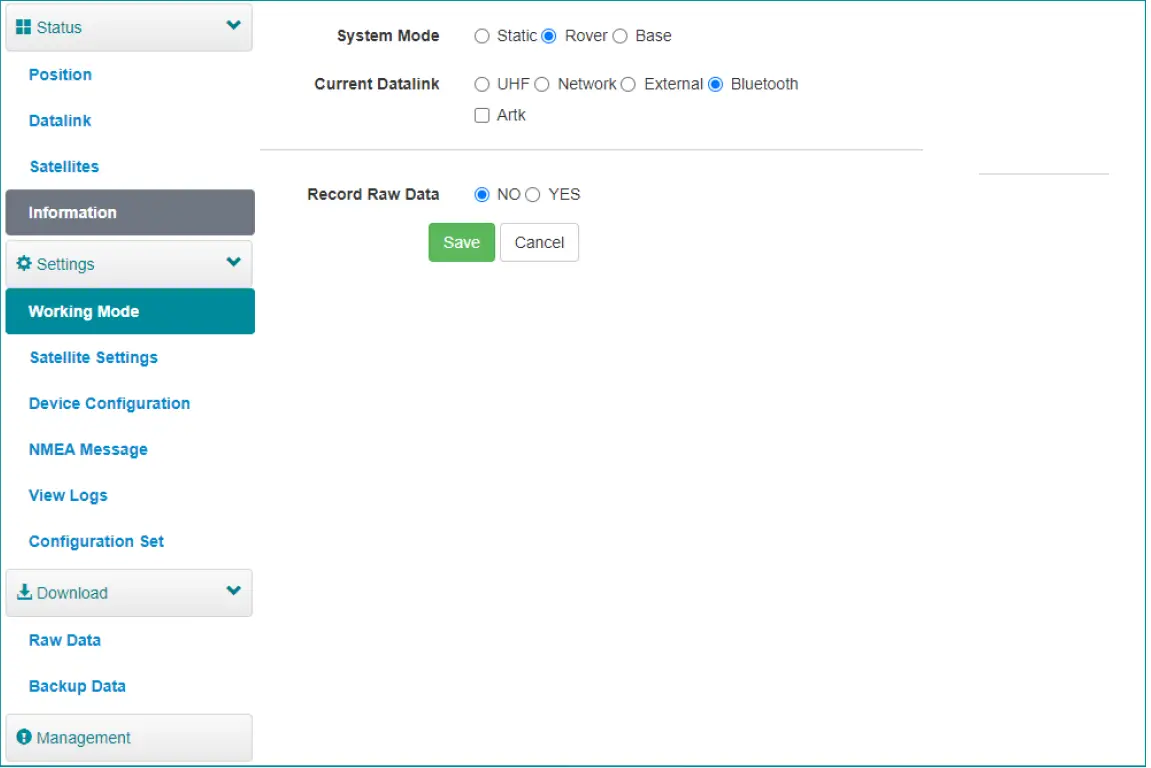Image resolution: width=1151 pixels, height=768 pixels.
Task: Click the Management info icon
Action: (23, 737)
